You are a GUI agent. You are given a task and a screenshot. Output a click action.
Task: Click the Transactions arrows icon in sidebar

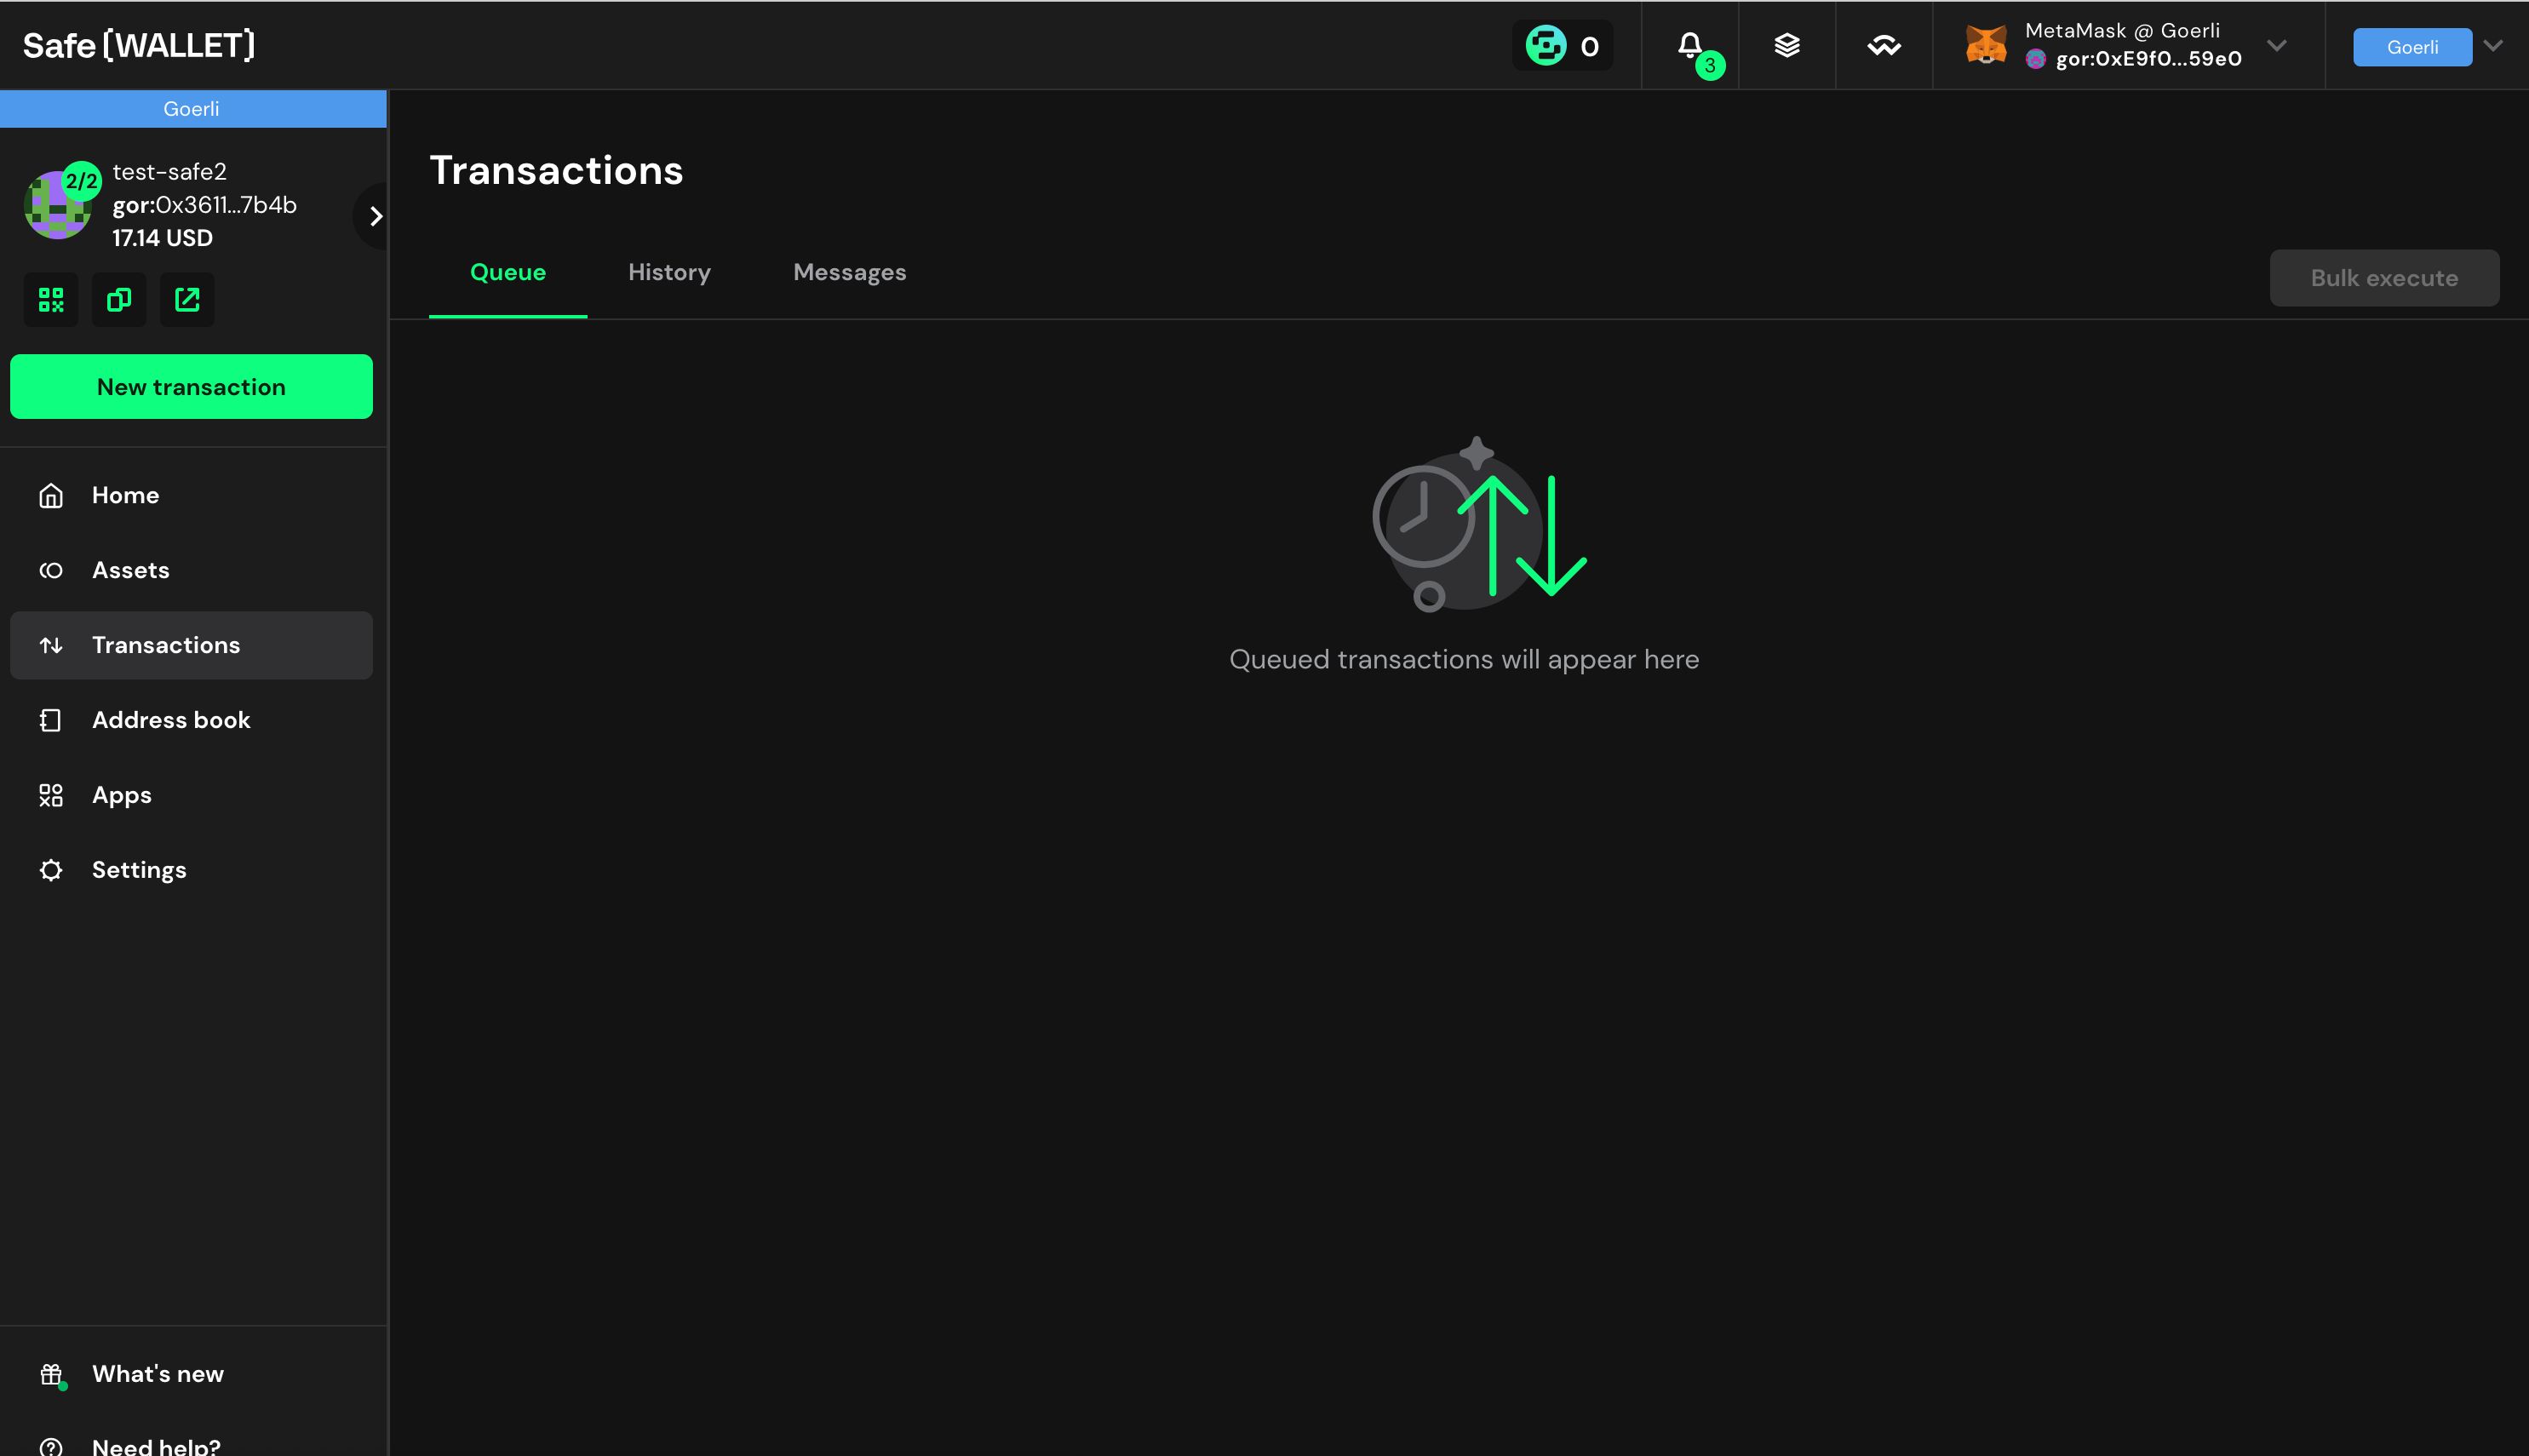(51, 645)
